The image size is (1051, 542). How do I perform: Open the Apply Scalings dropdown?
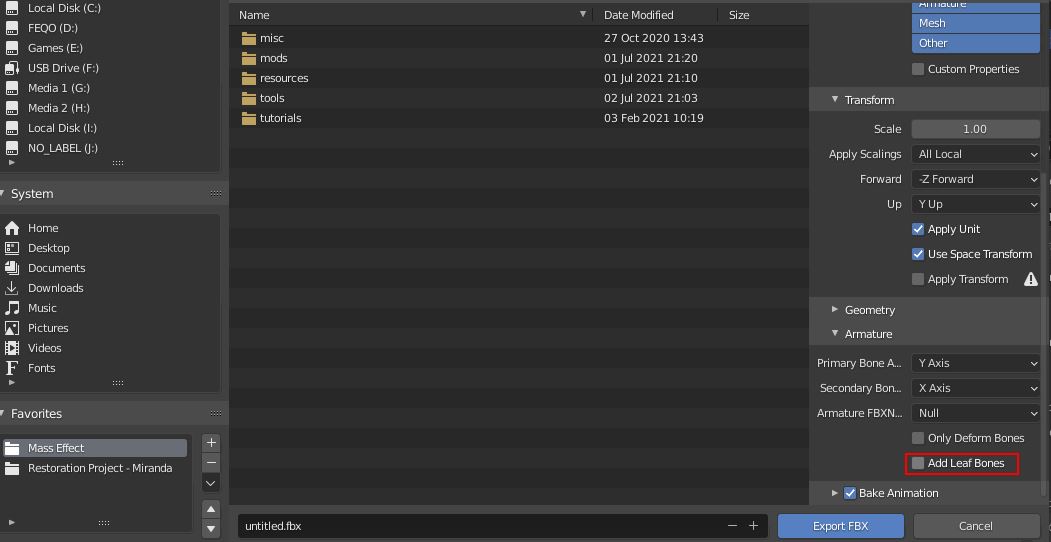point(976,154)
